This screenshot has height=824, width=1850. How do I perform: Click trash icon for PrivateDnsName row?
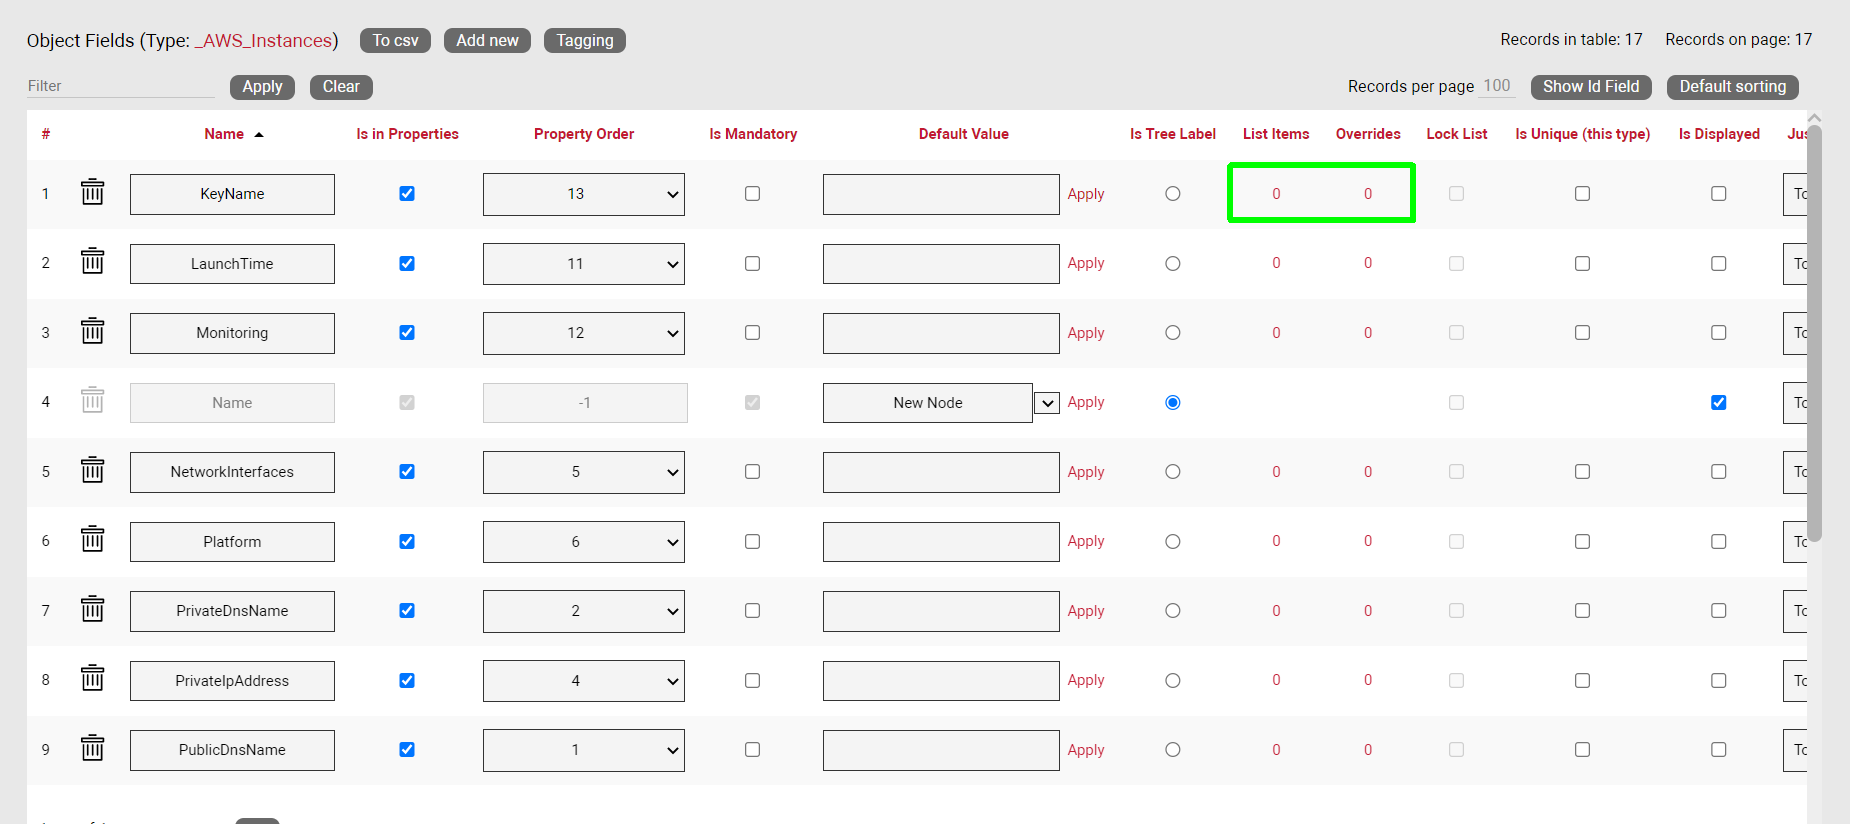pos(92,609)
